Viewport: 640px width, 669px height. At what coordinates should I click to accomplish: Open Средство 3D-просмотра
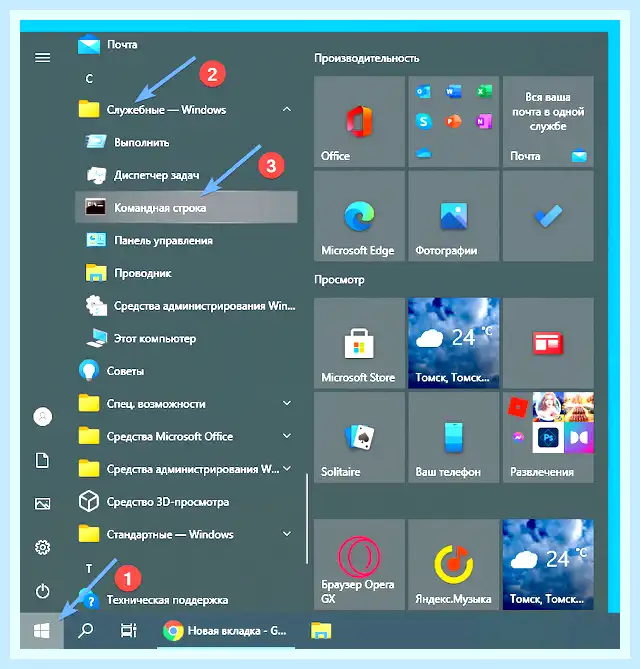(x=186, y=502)
